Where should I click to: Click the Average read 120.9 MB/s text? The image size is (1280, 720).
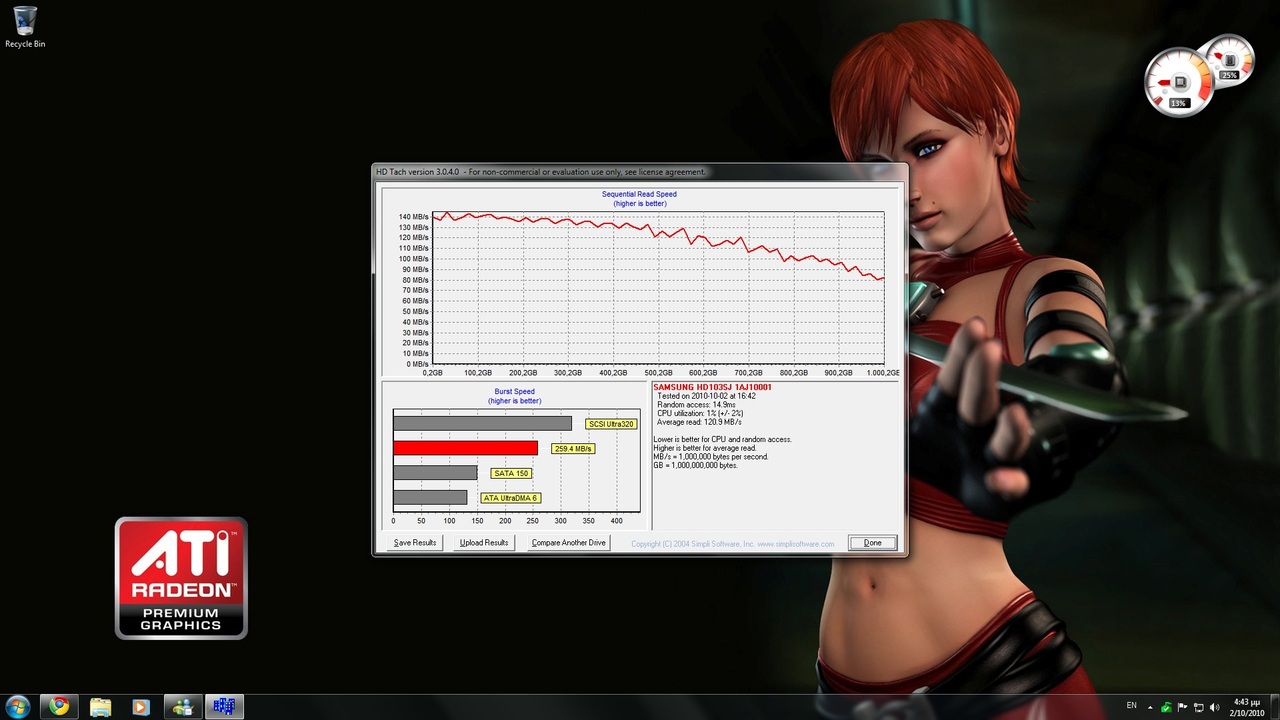(699, 422)
